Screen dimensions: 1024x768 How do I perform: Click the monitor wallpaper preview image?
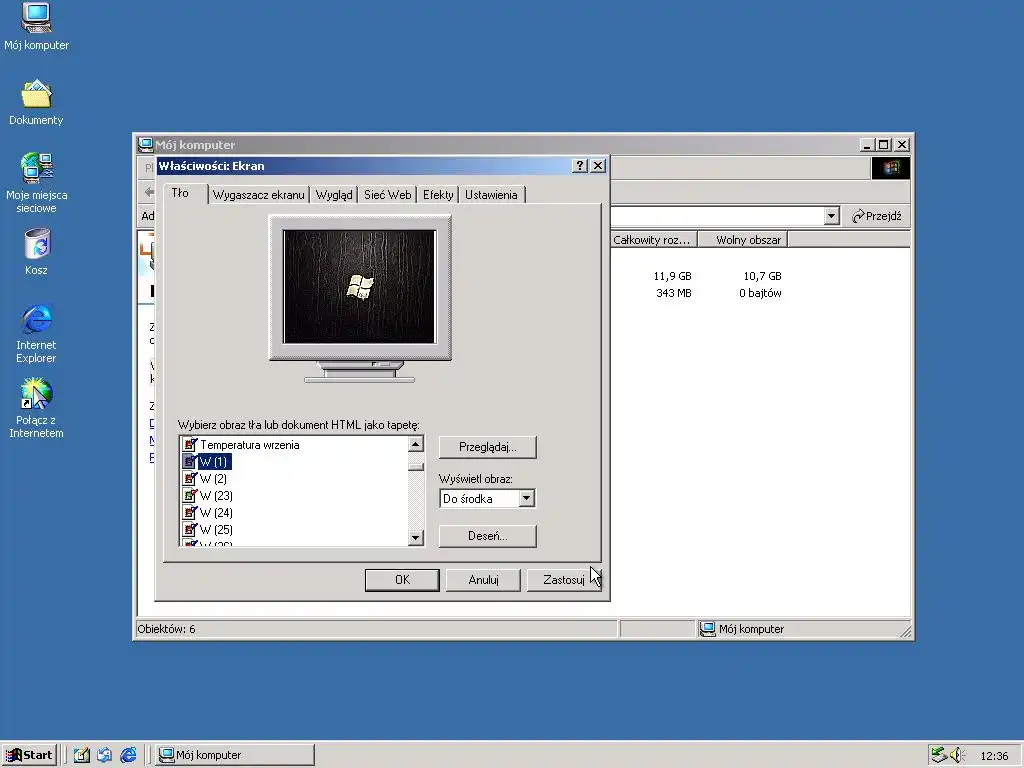pos(359,287)
